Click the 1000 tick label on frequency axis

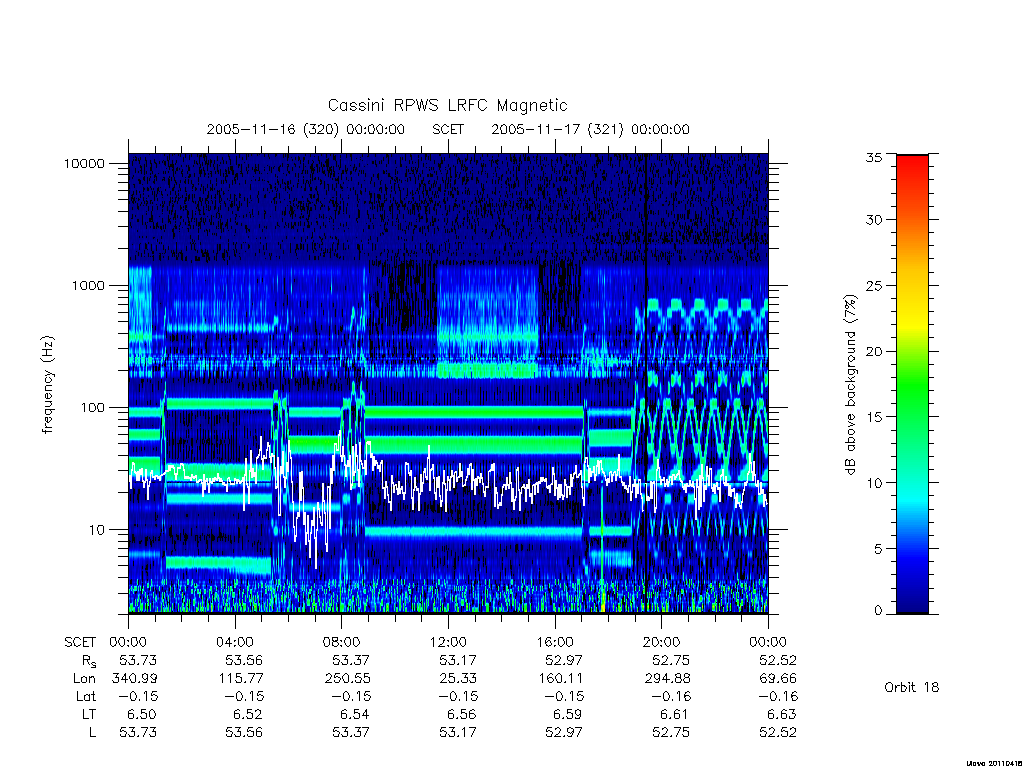click(88, 285)
